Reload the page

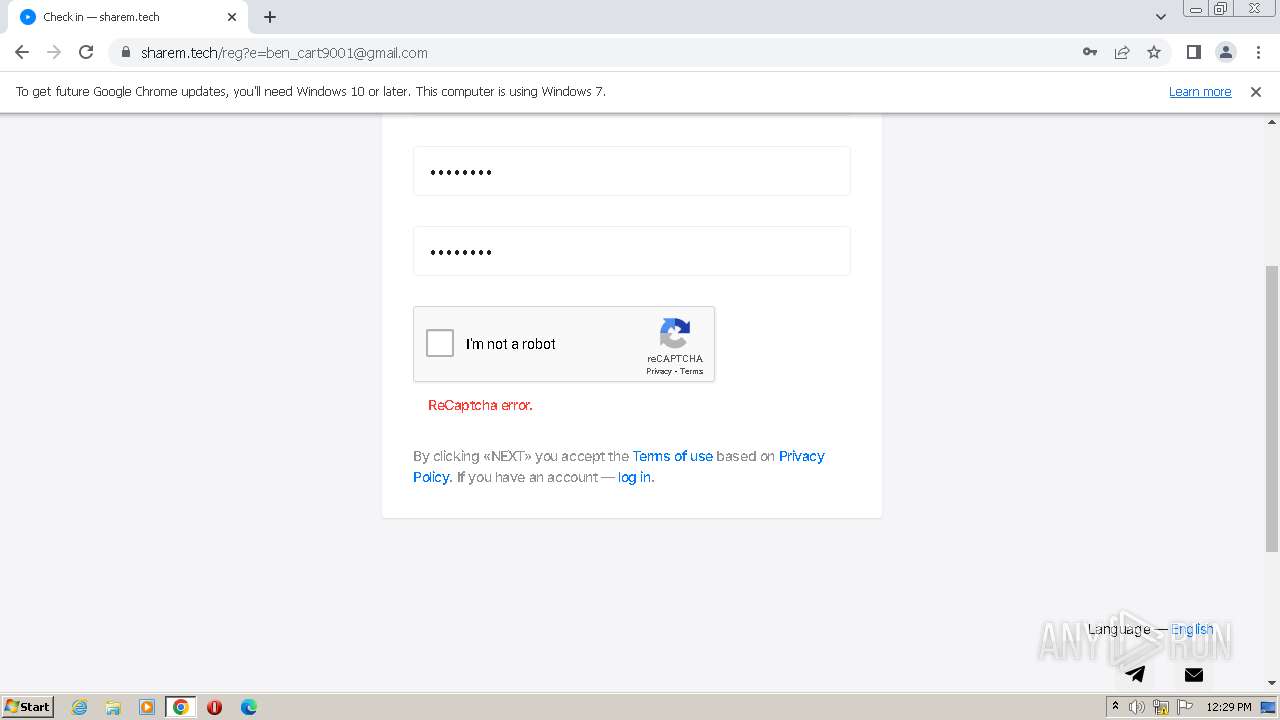[86, 52]
